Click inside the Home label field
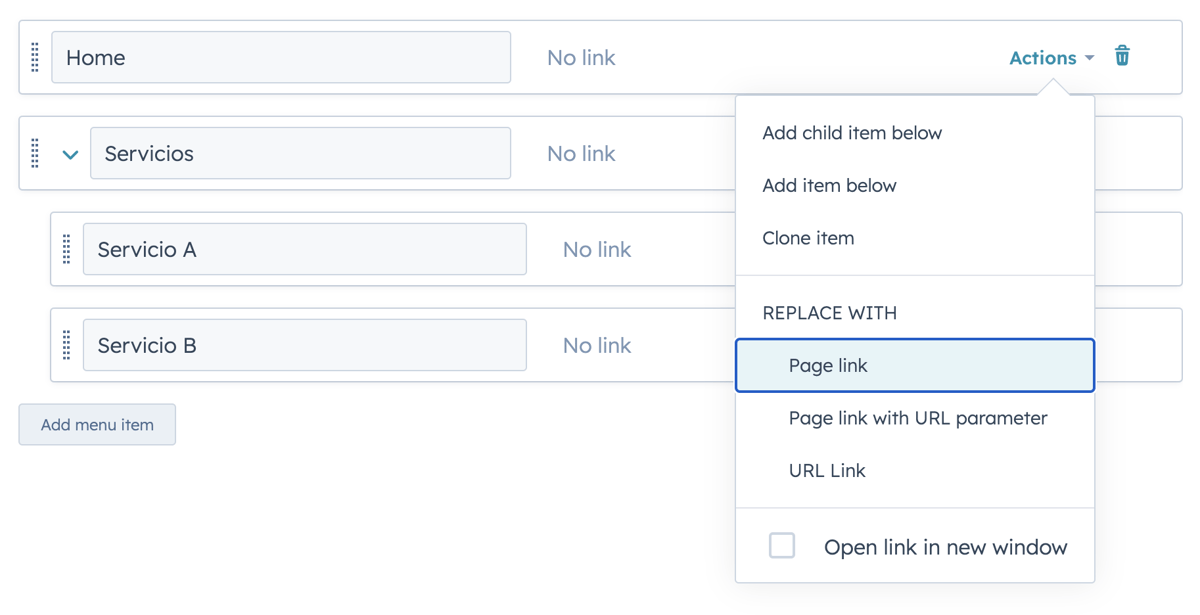This screenshot has width=1200, height=615. (280, 57)
